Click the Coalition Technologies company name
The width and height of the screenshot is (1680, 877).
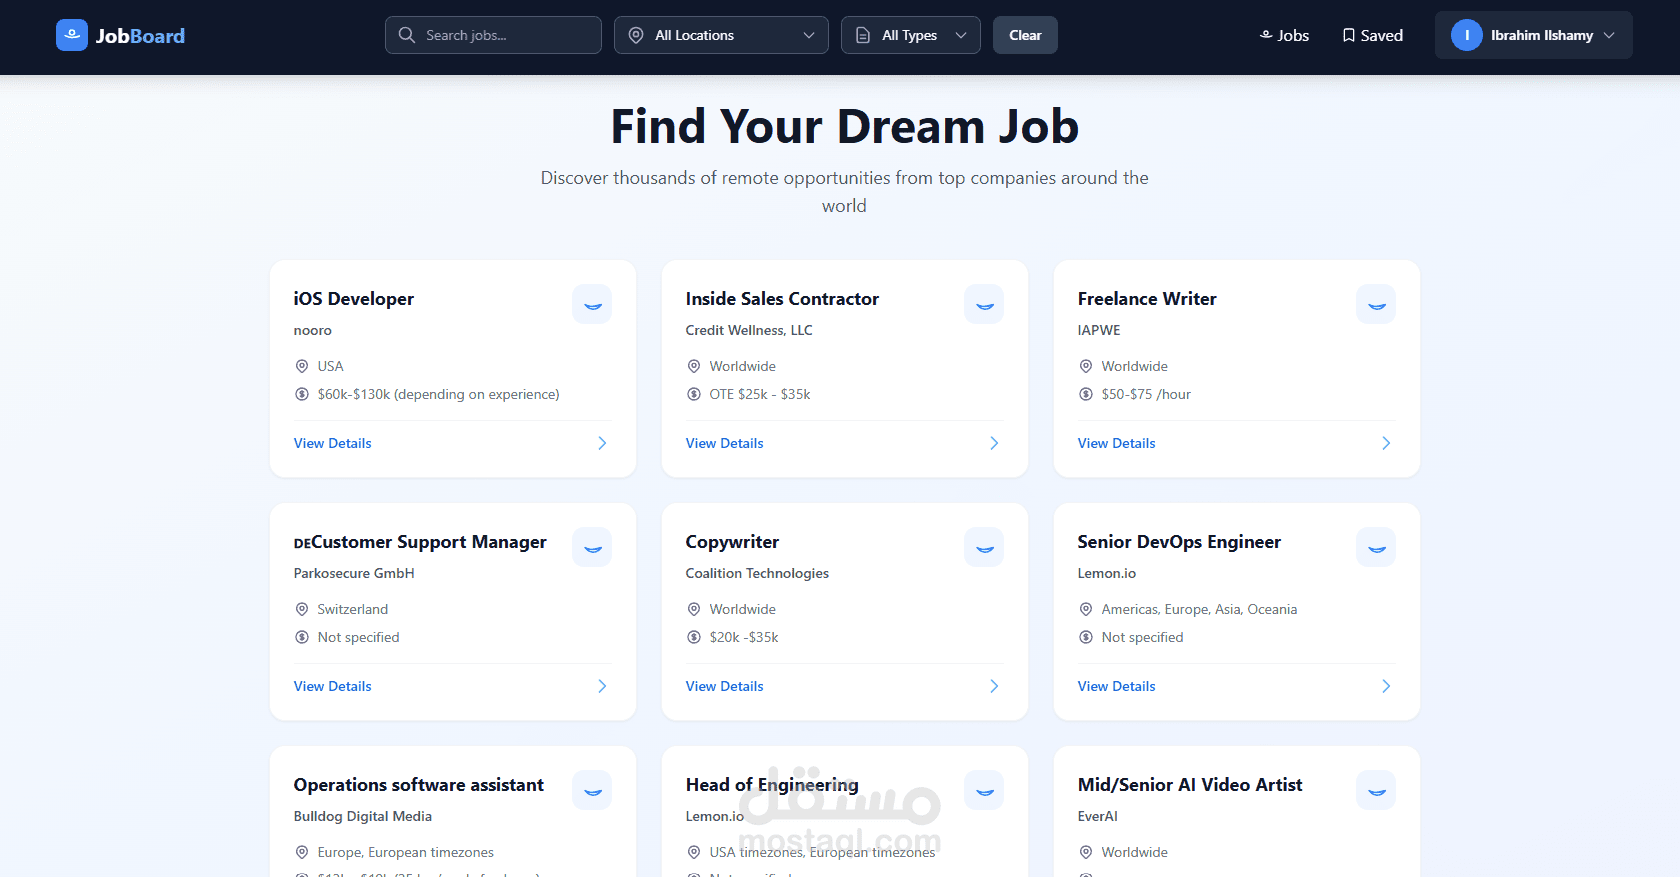point(757,573)
